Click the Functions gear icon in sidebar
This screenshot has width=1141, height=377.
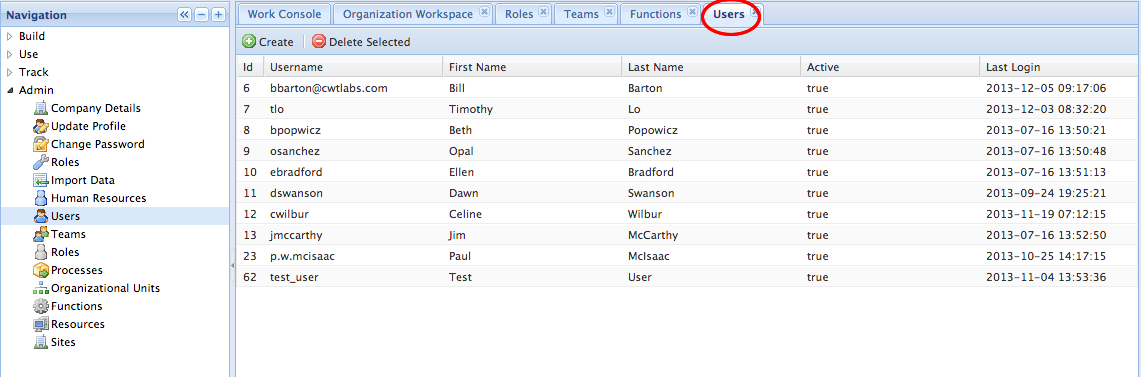[41, 306]
